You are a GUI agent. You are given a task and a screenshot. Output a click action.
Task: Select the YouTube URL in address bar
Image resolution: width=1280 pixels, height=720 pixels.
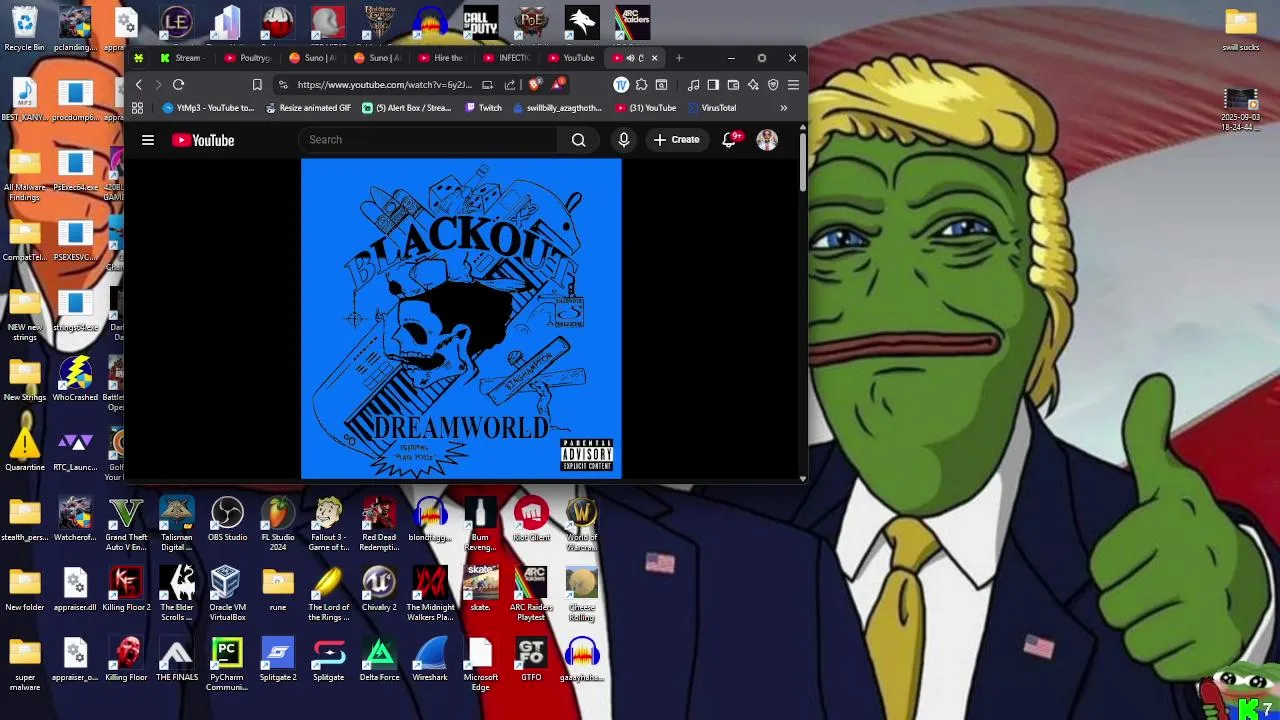(384, 85)
